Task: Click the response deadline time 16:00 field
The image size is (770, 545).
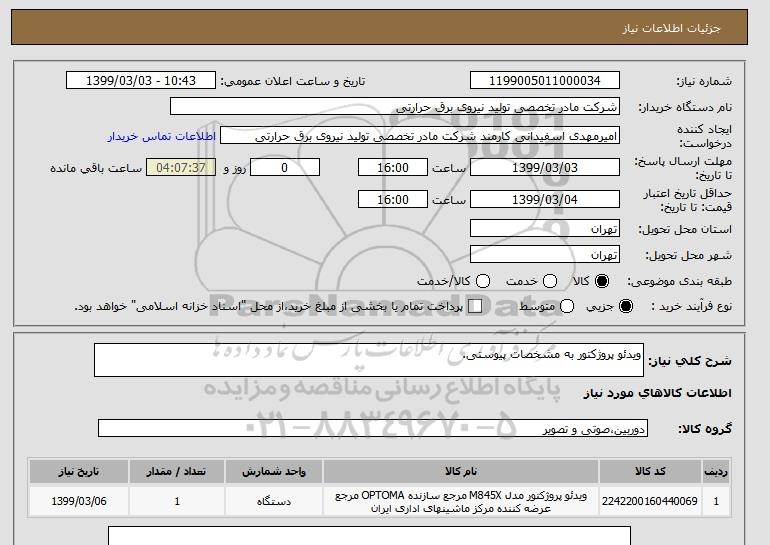Action: pos(393,167)
